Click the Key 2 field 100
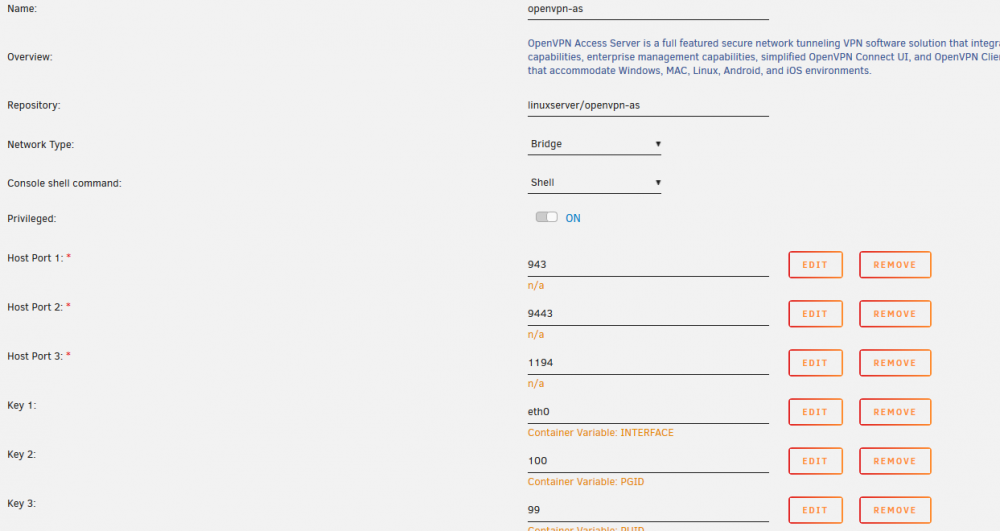Image resolution: width=1000 pixels, height=531 pixels. pyautogui.click(x=648, y=462)
